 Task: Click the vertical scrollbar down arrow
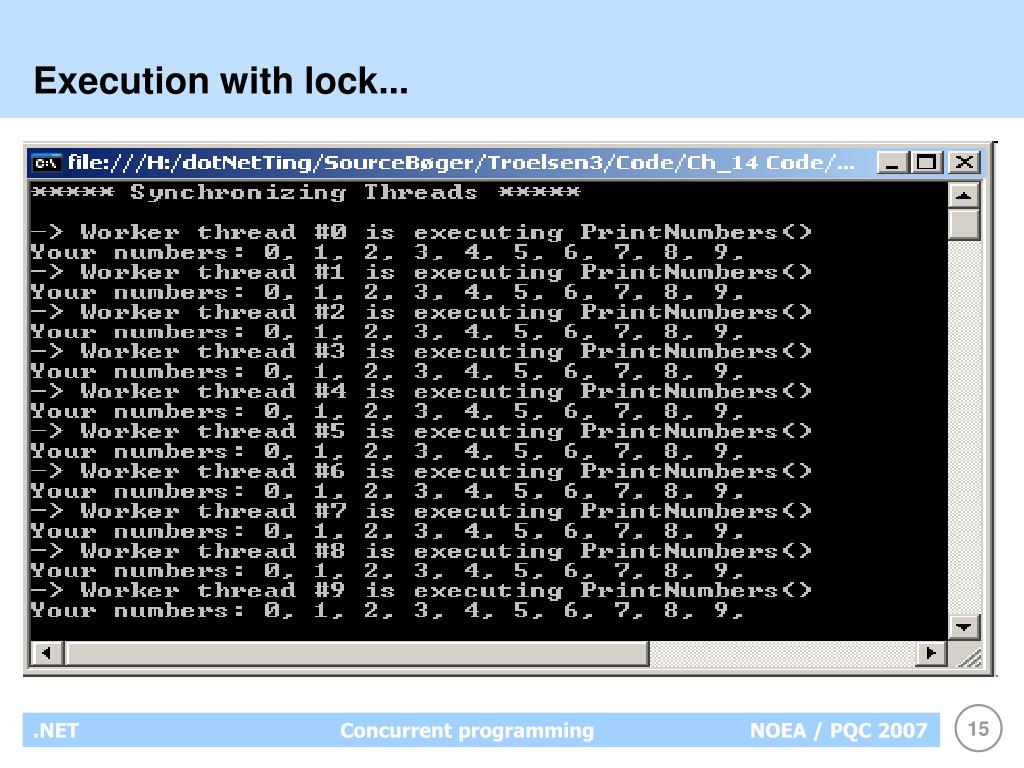(964, 627)
